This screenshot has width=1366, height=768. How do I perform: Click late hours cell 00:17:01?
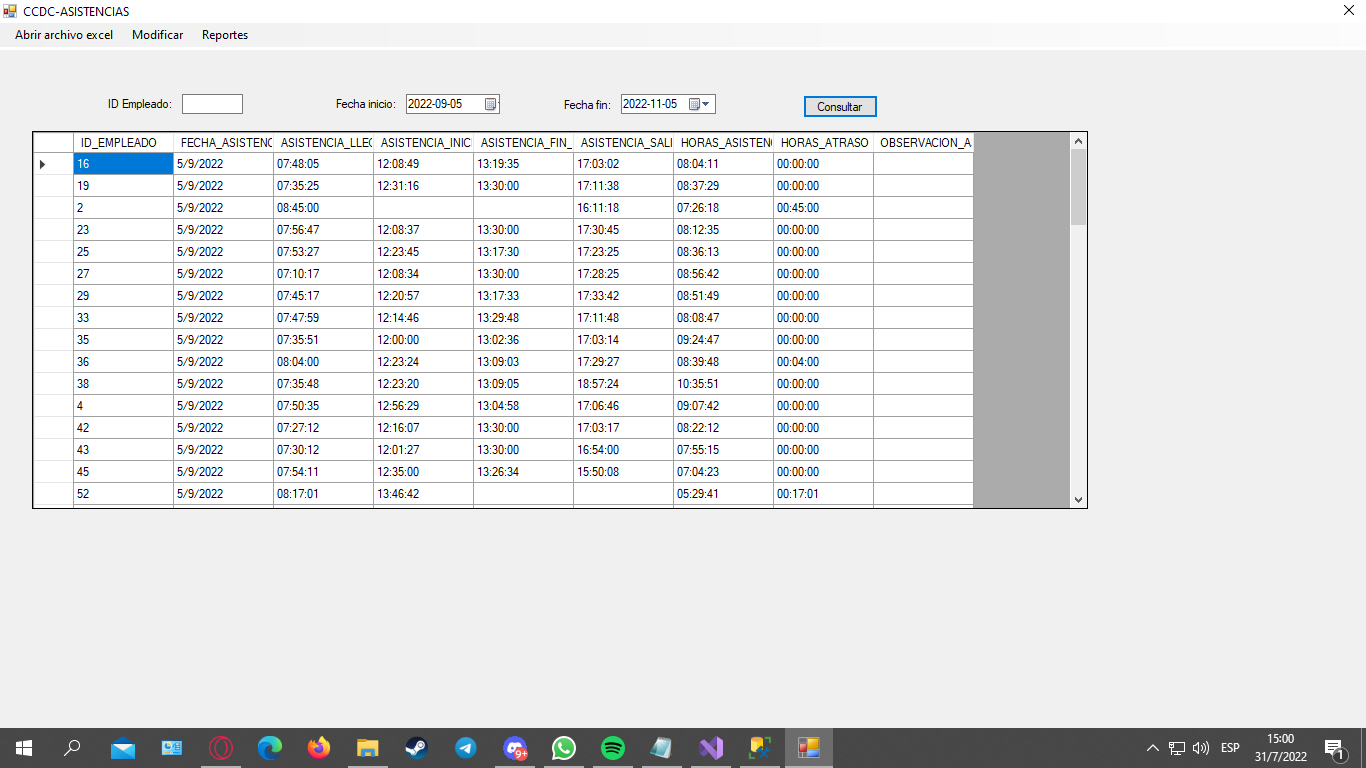tap(823, 494)
